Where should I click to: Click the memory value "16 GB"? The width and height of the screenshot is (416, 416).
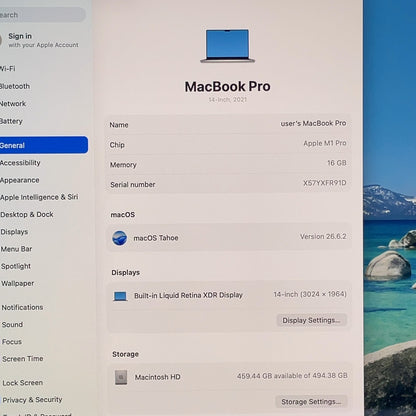pyautogui.click(x=337, y=163)
